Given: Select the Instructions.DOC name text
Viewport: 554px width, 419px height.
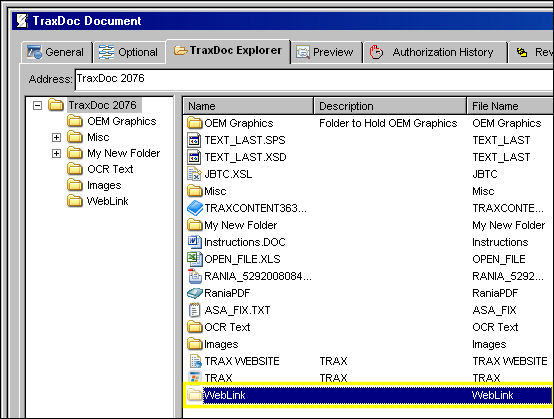Looking at the screenshot, I should tap(245, 242).
